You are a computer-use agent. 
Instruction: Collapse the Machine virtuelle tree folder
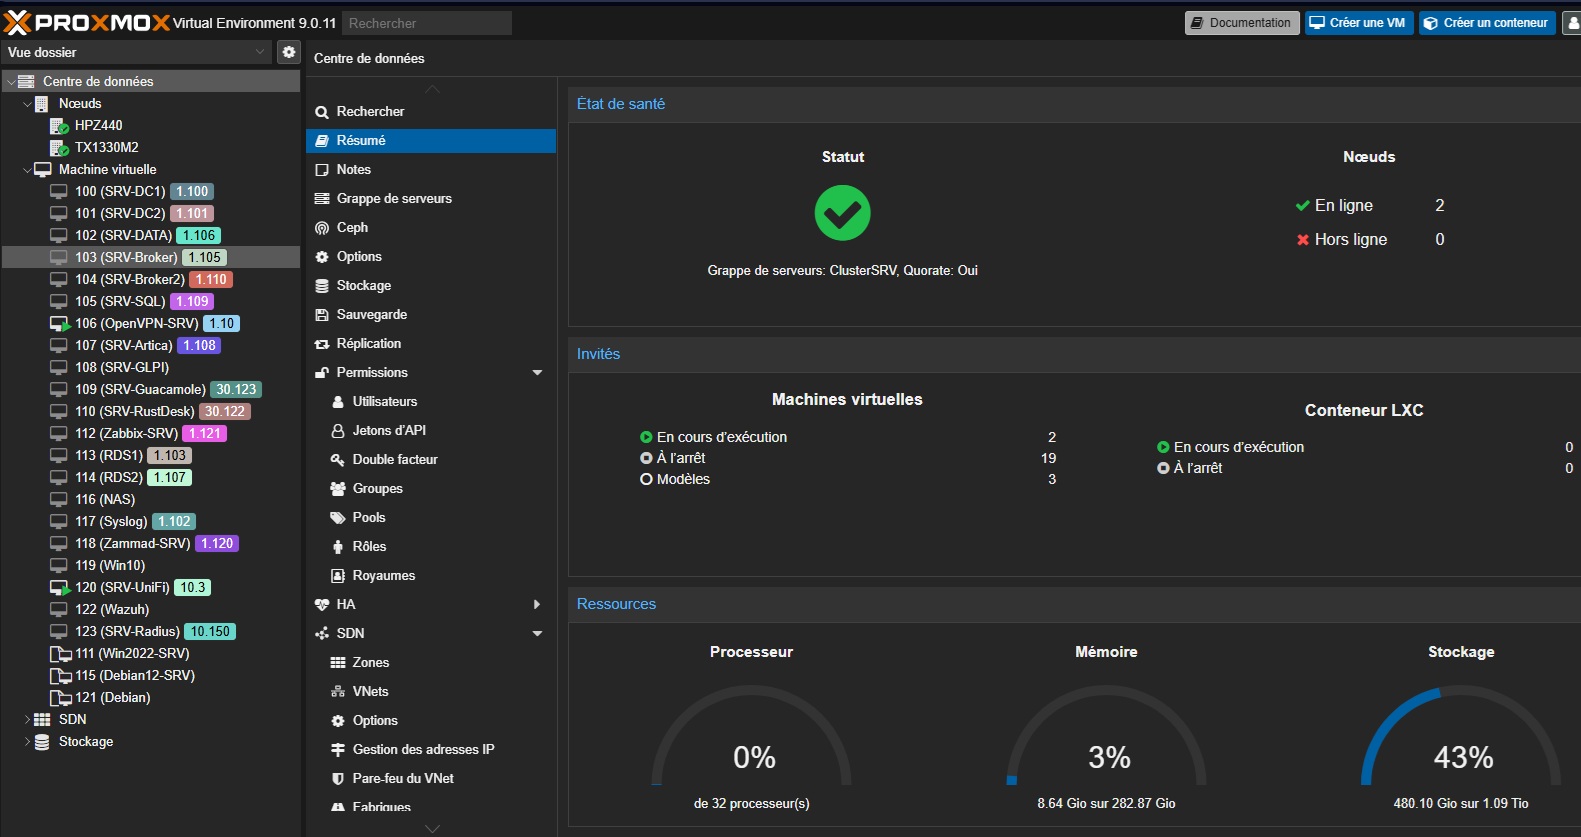27,170
